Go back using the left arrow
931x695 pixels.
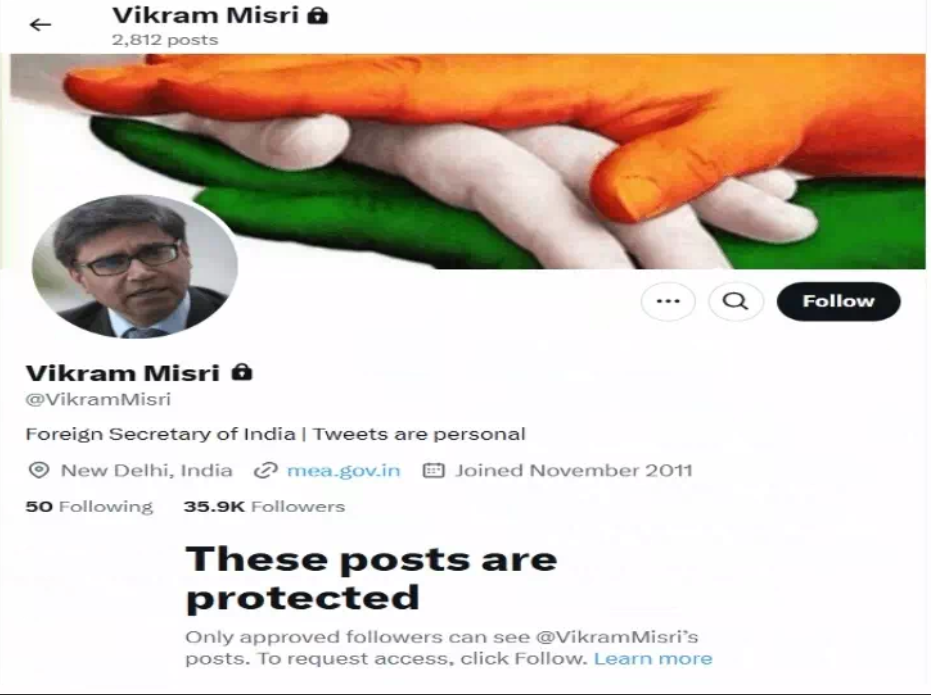coord(40,24)
